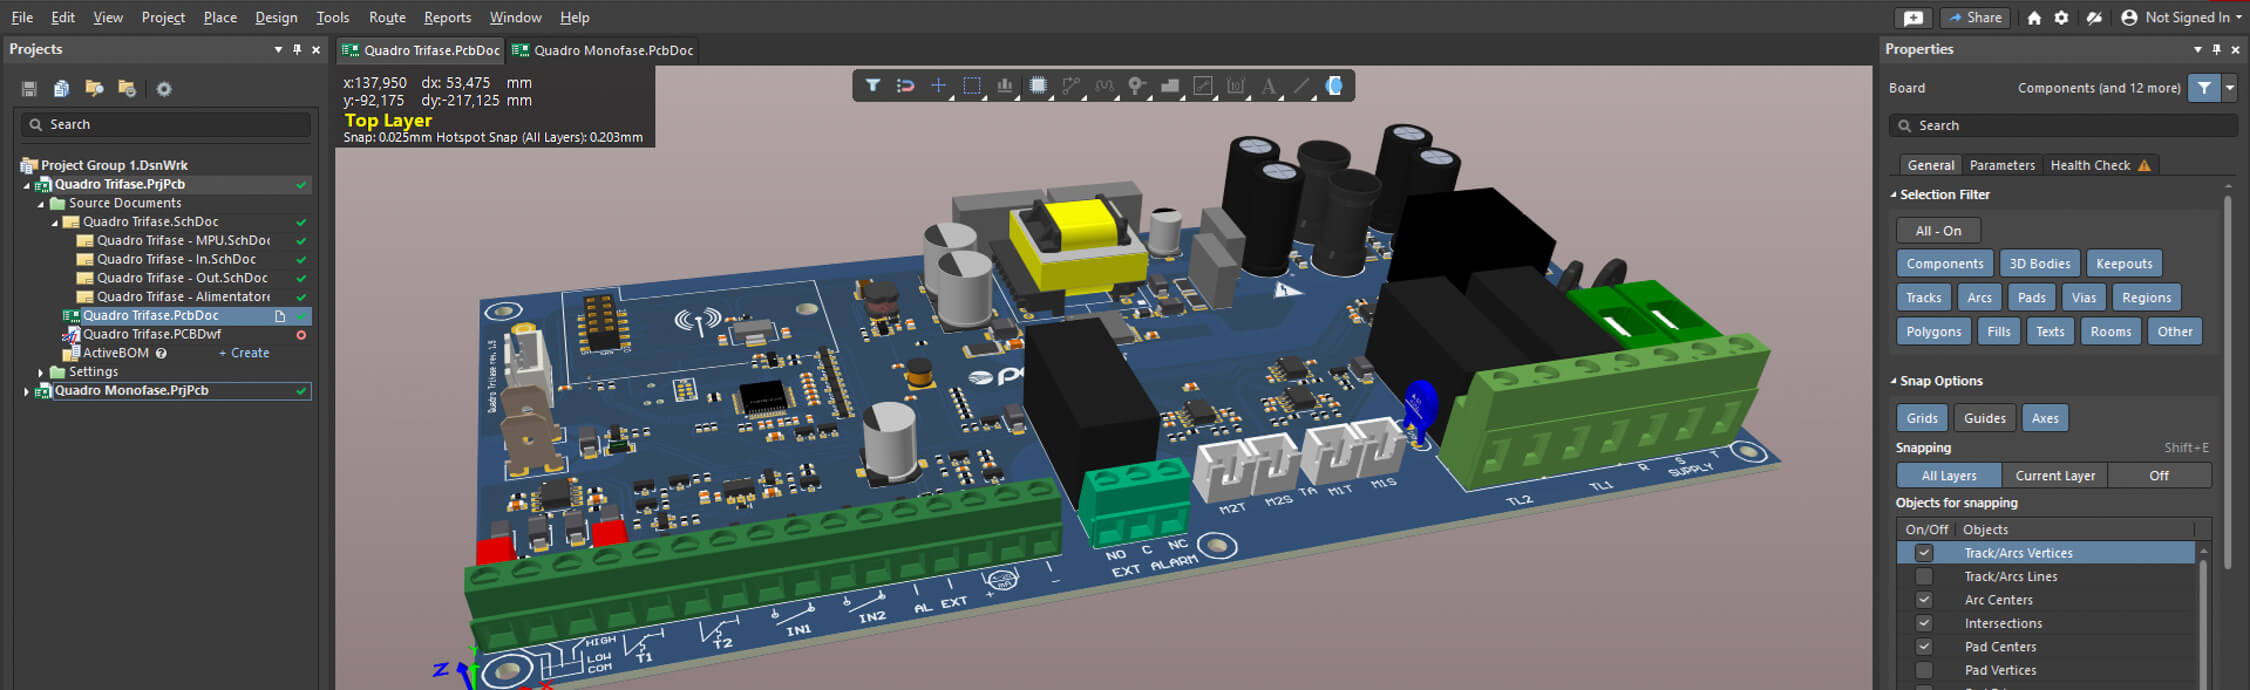Open the align objects tool
Viewport: 2250px width, 690px height.
(x=1004, y=86)
